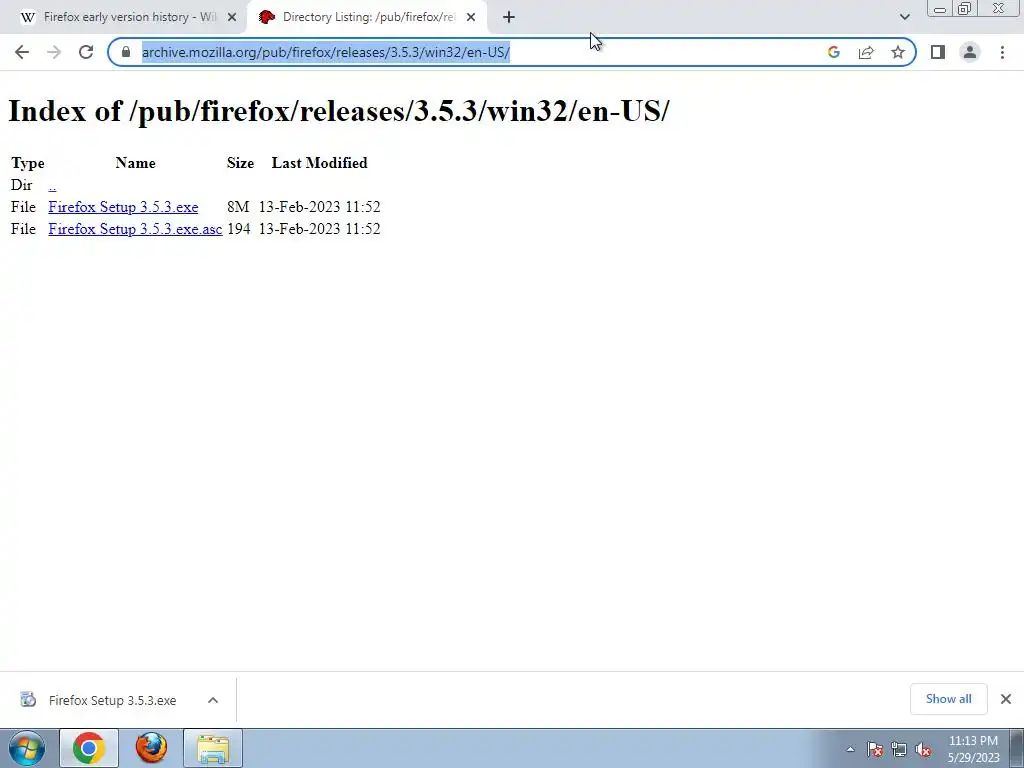Open the user profile avatar

click(970, 52)
